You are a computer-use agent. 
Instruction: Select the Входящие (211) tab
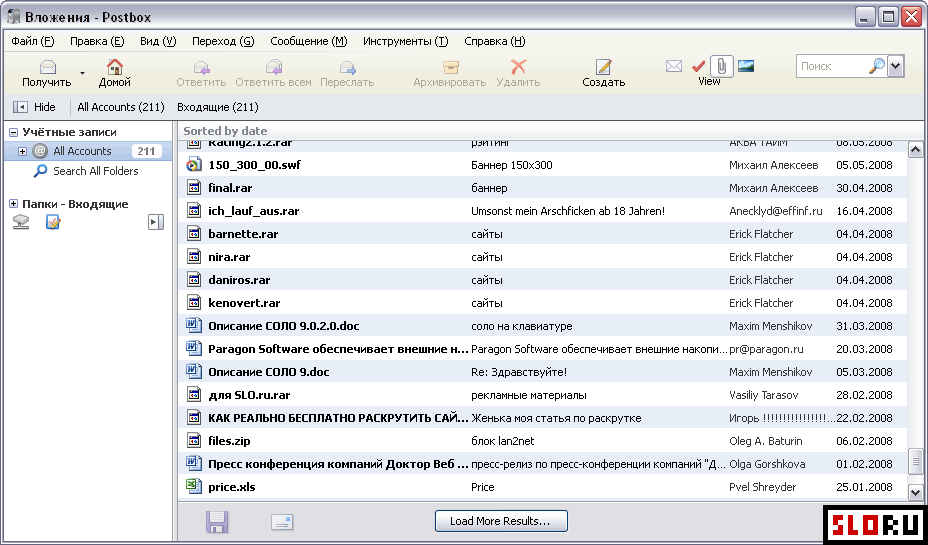click(218, 107)
